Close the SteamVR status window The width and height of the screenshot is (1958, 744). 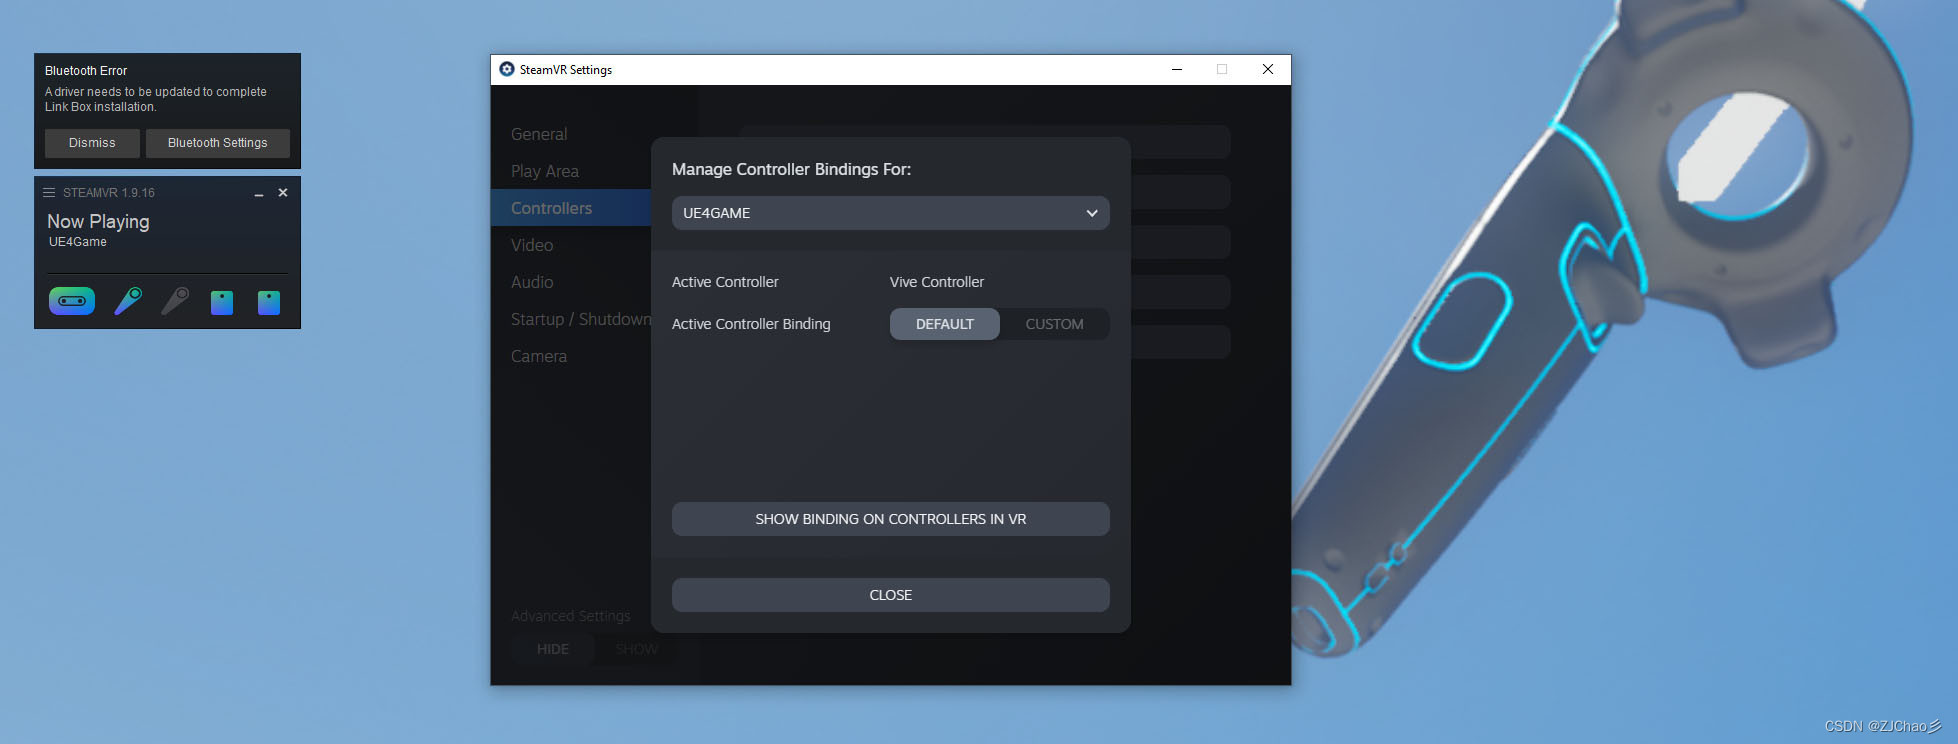[x=283, y=192]
